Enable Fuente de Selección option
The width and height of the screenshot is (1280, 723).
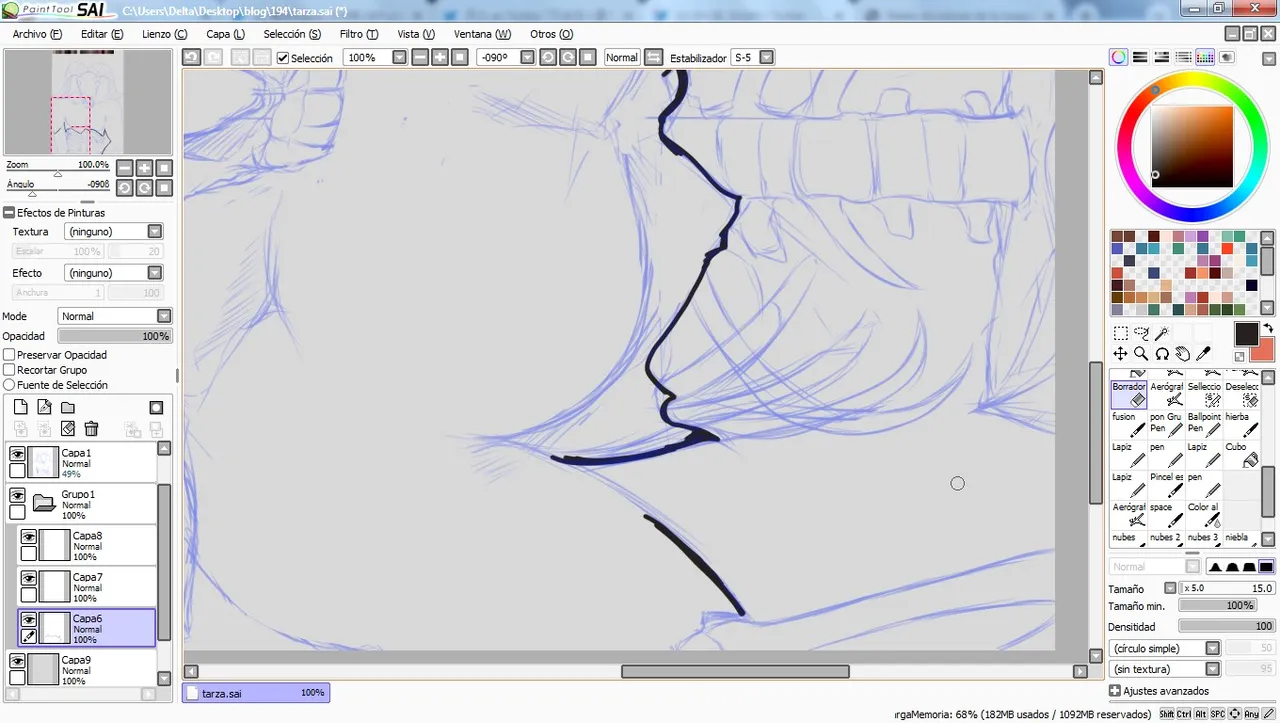9,385
